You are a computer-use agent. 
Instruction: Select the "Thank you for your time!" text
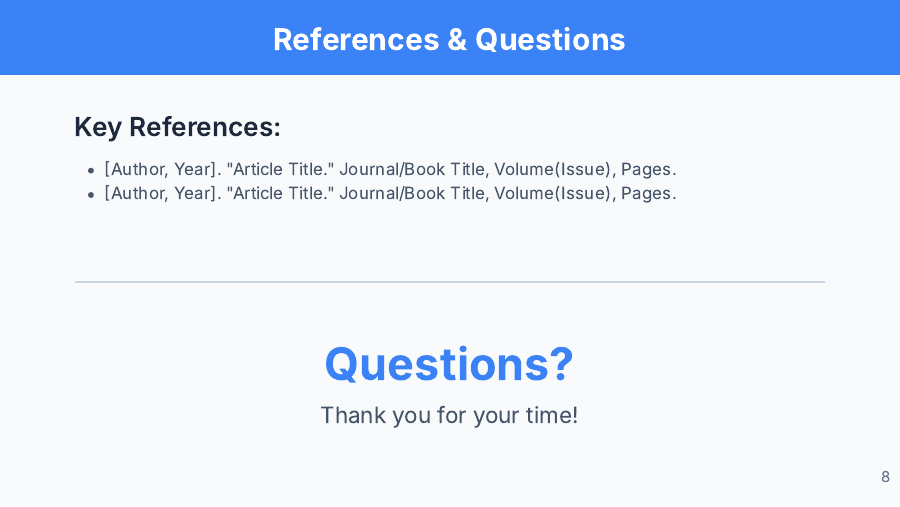point(449,415)
